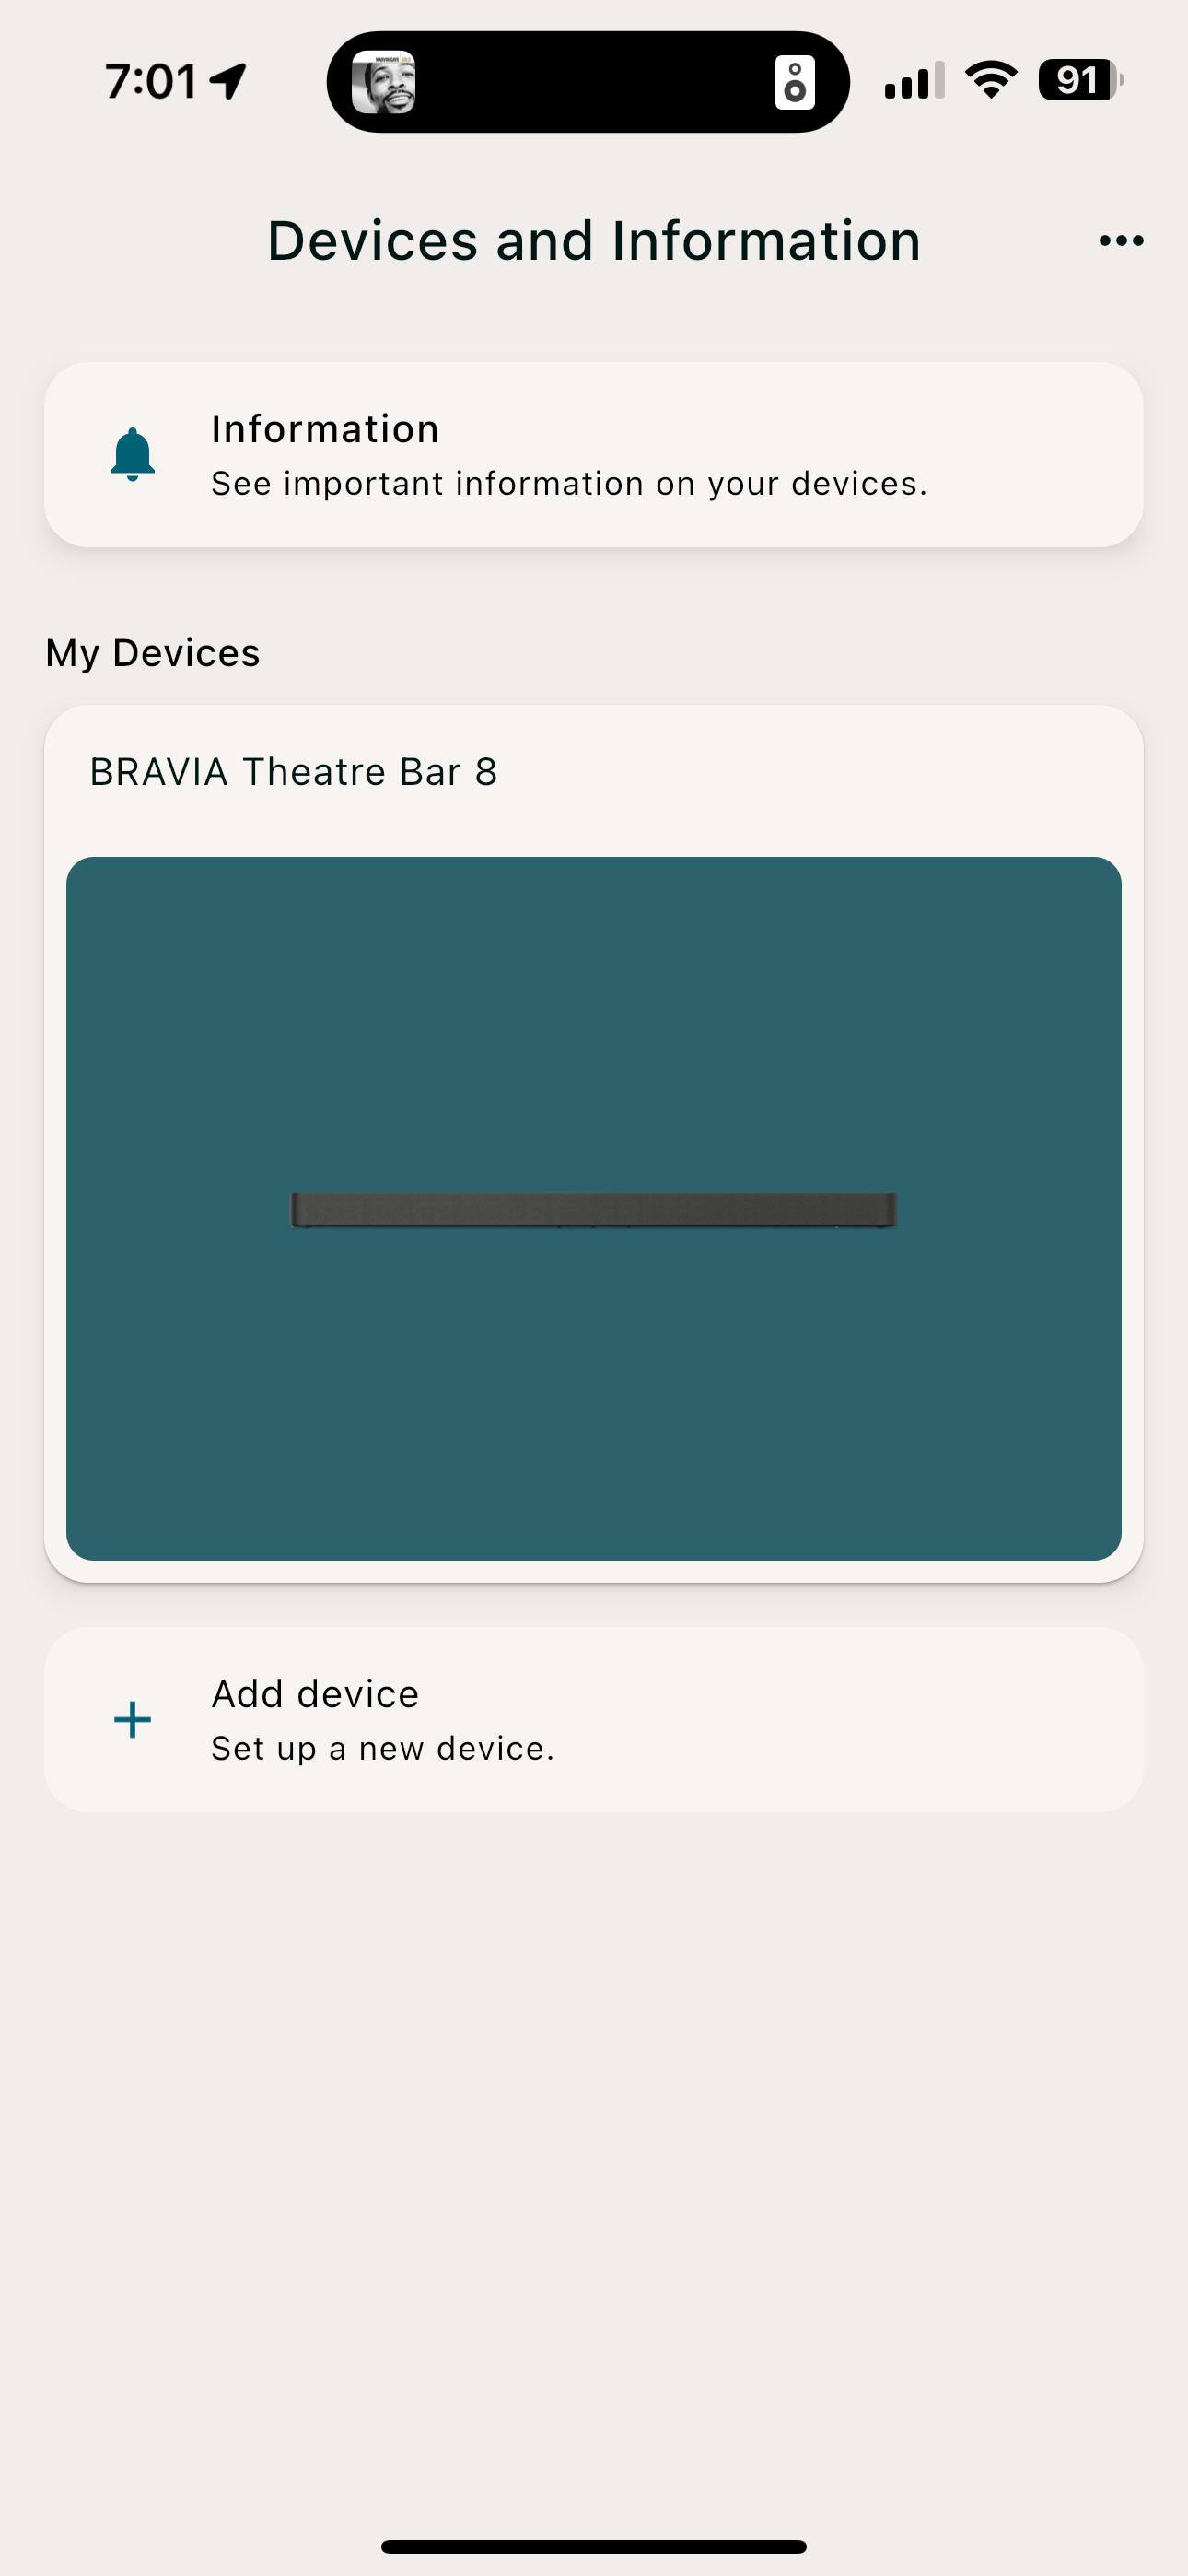Tap the soundbar product image
1188x2576 pixels.
[x=593, y=1210]
